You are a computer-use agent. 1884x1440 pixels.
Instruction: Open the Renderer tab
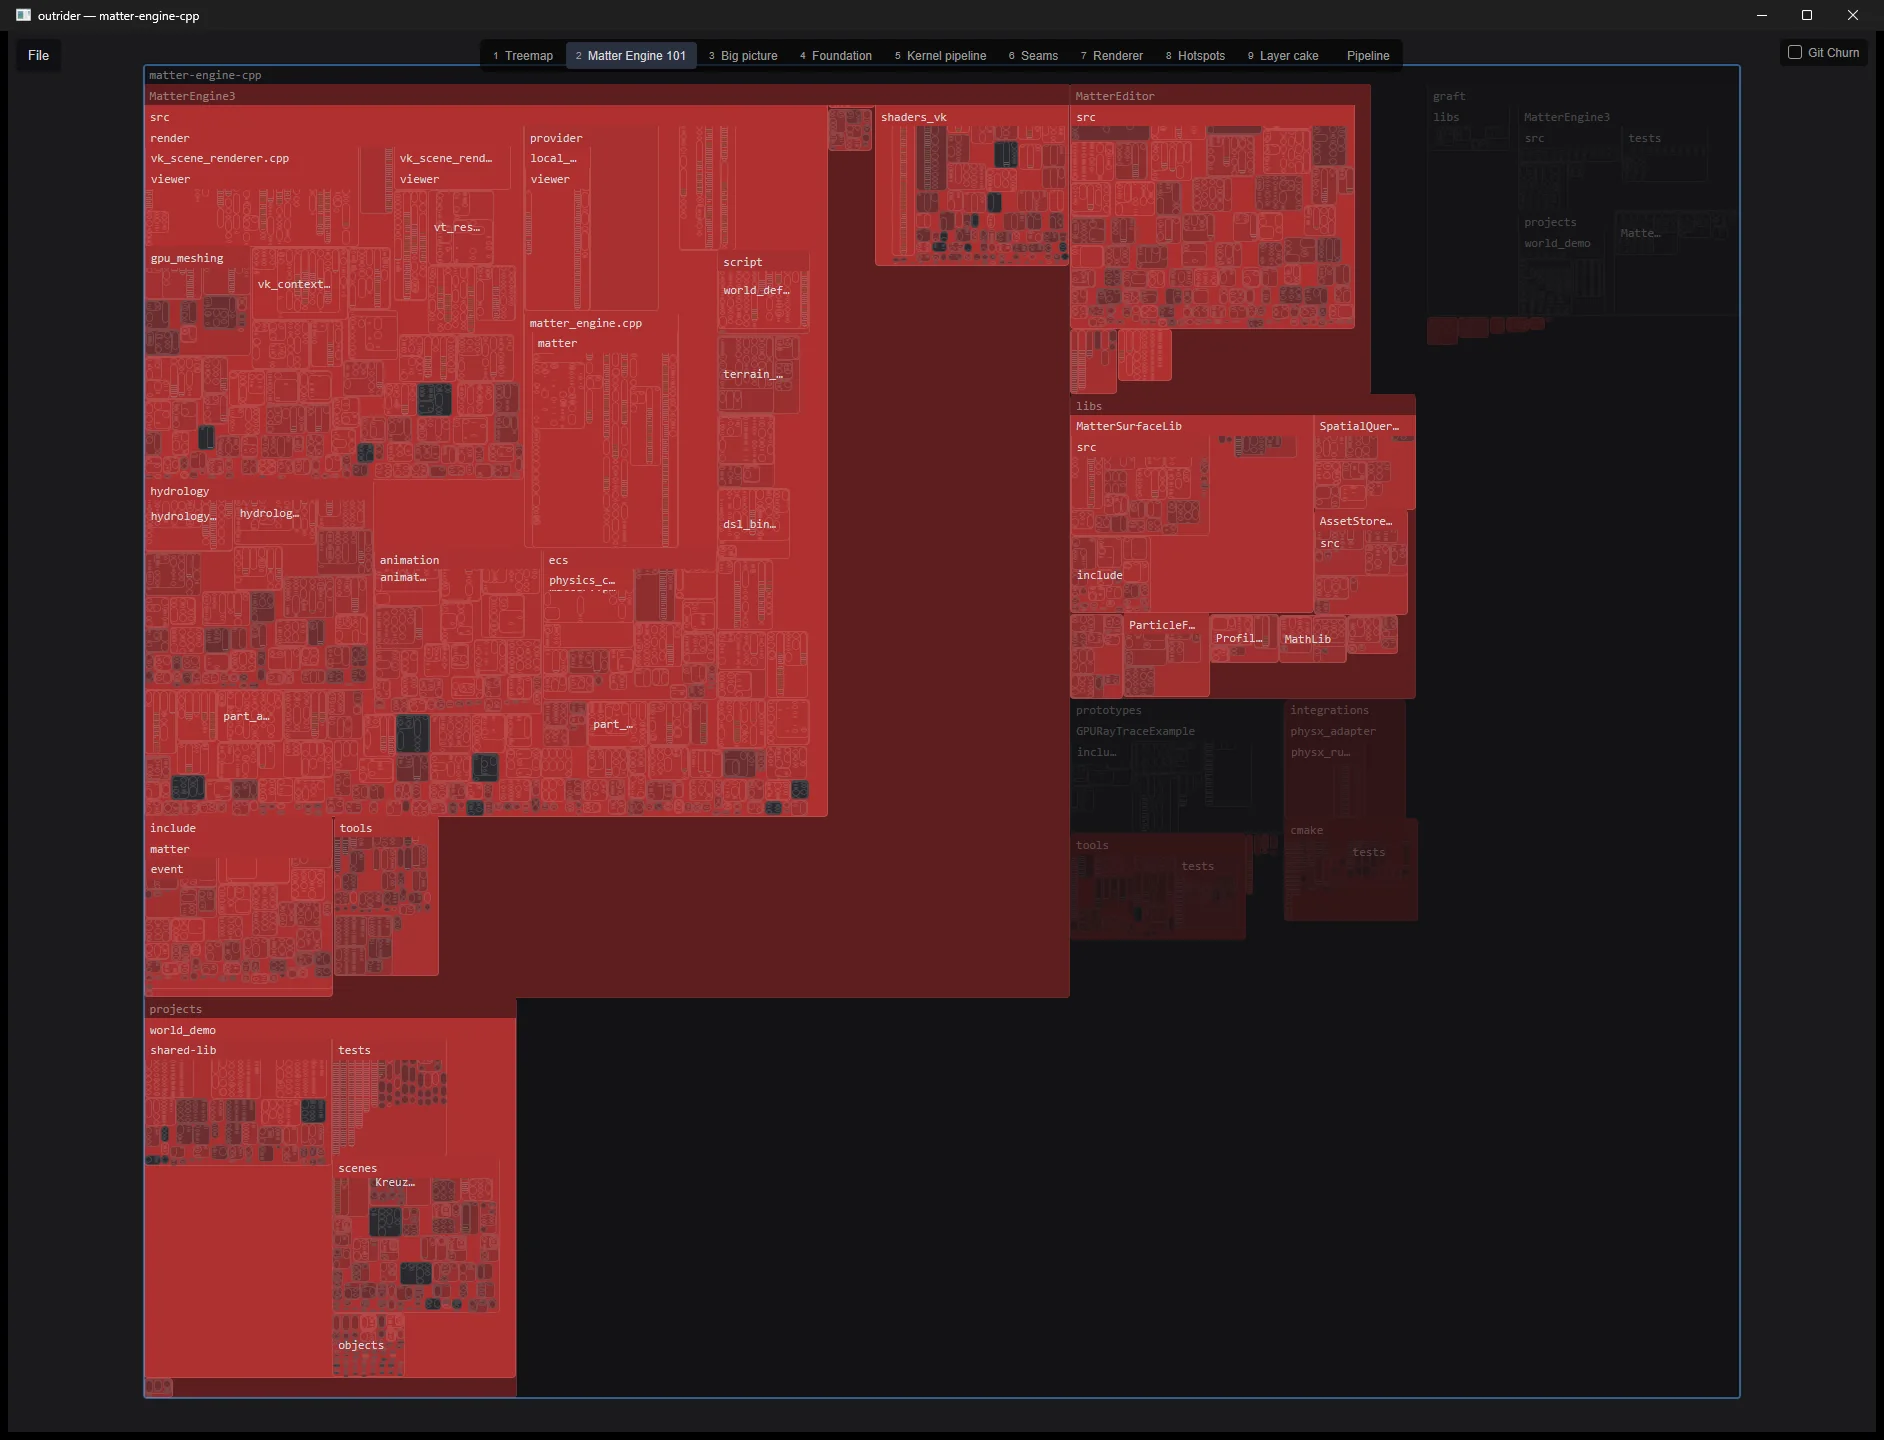point(1111,56)
